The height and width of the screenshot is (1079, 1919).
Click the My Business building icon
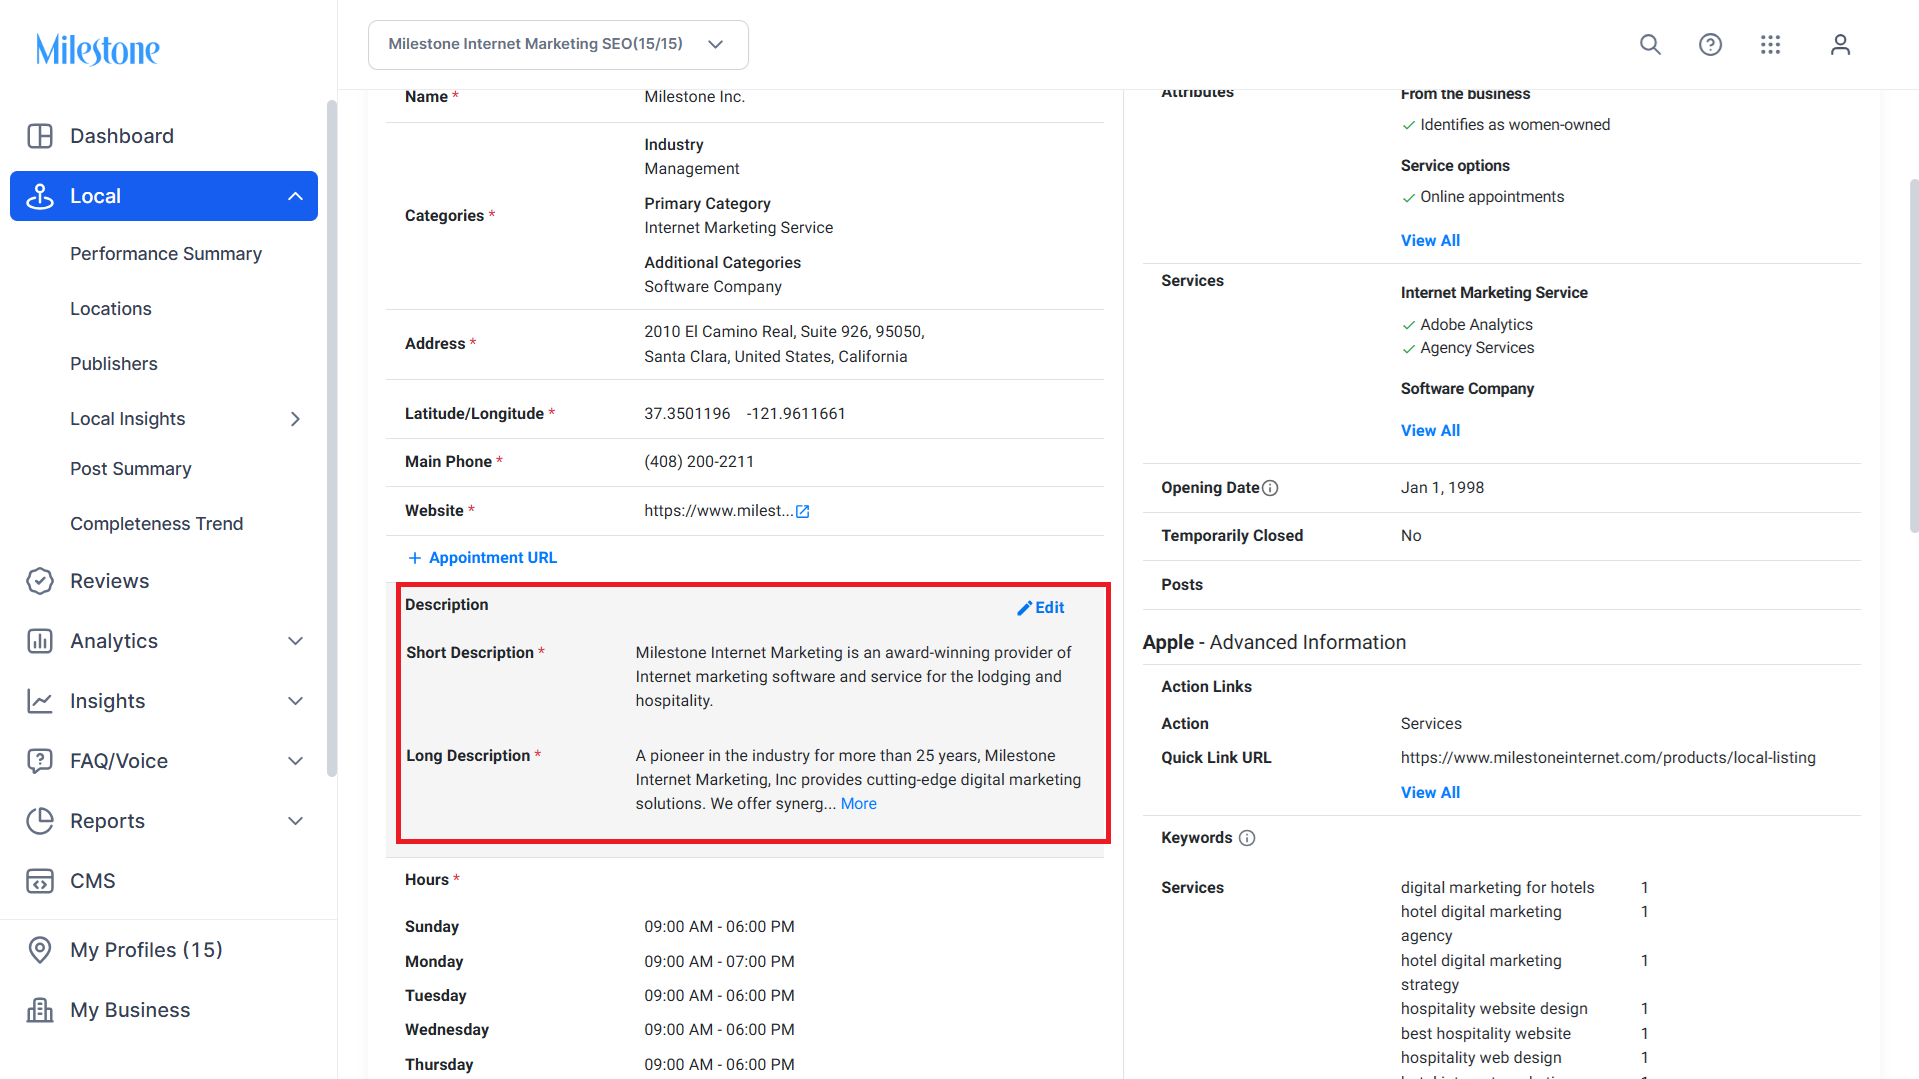click(x=40, y=1010)
